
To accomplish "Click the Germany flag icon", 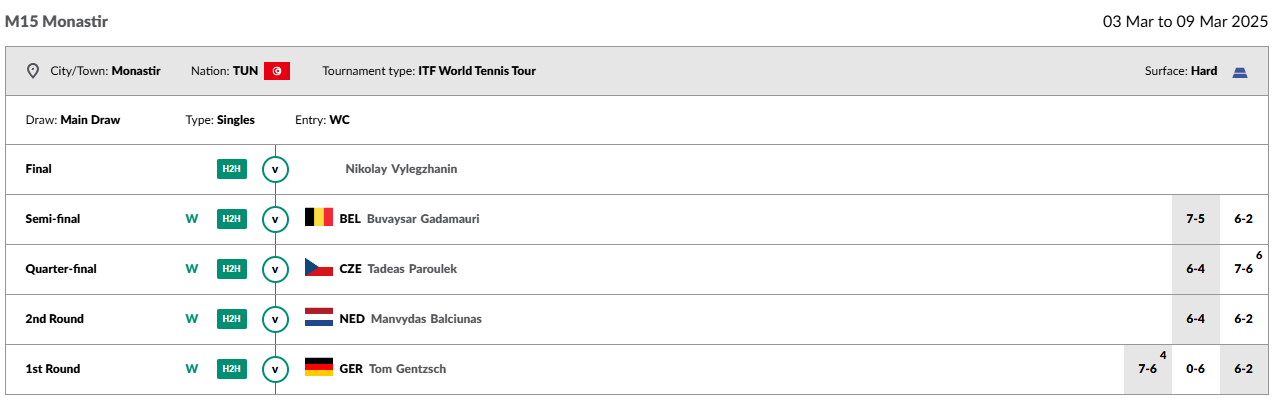I will click(x=319, y=367).
